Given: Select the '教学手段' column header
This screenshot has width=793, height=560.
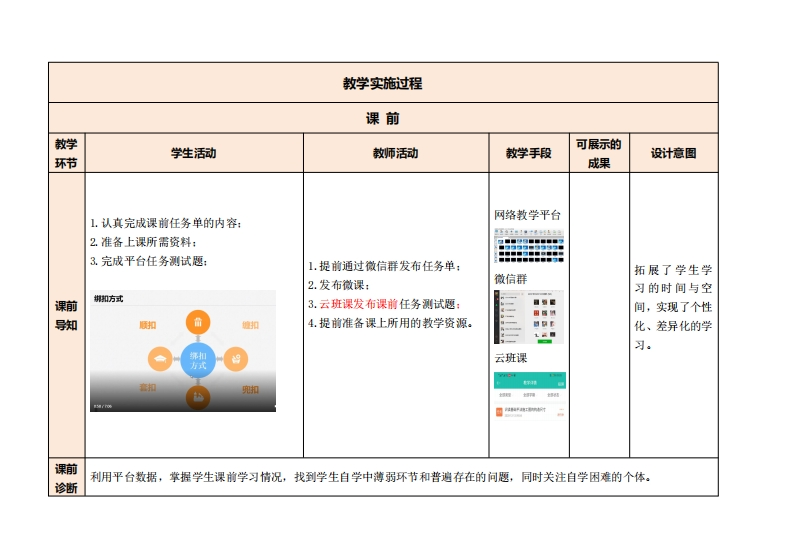Looking at the screenshot, I should pos(528,153).
